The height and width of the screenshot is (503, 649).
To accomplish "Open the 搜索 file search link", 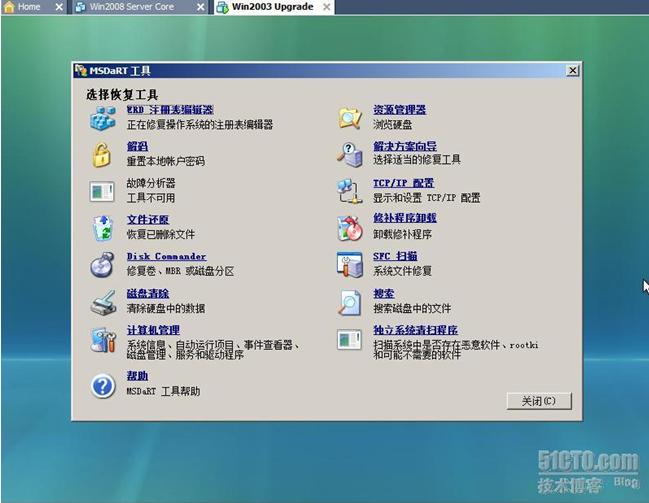I will pyautogui.click(x=383, y=293).
